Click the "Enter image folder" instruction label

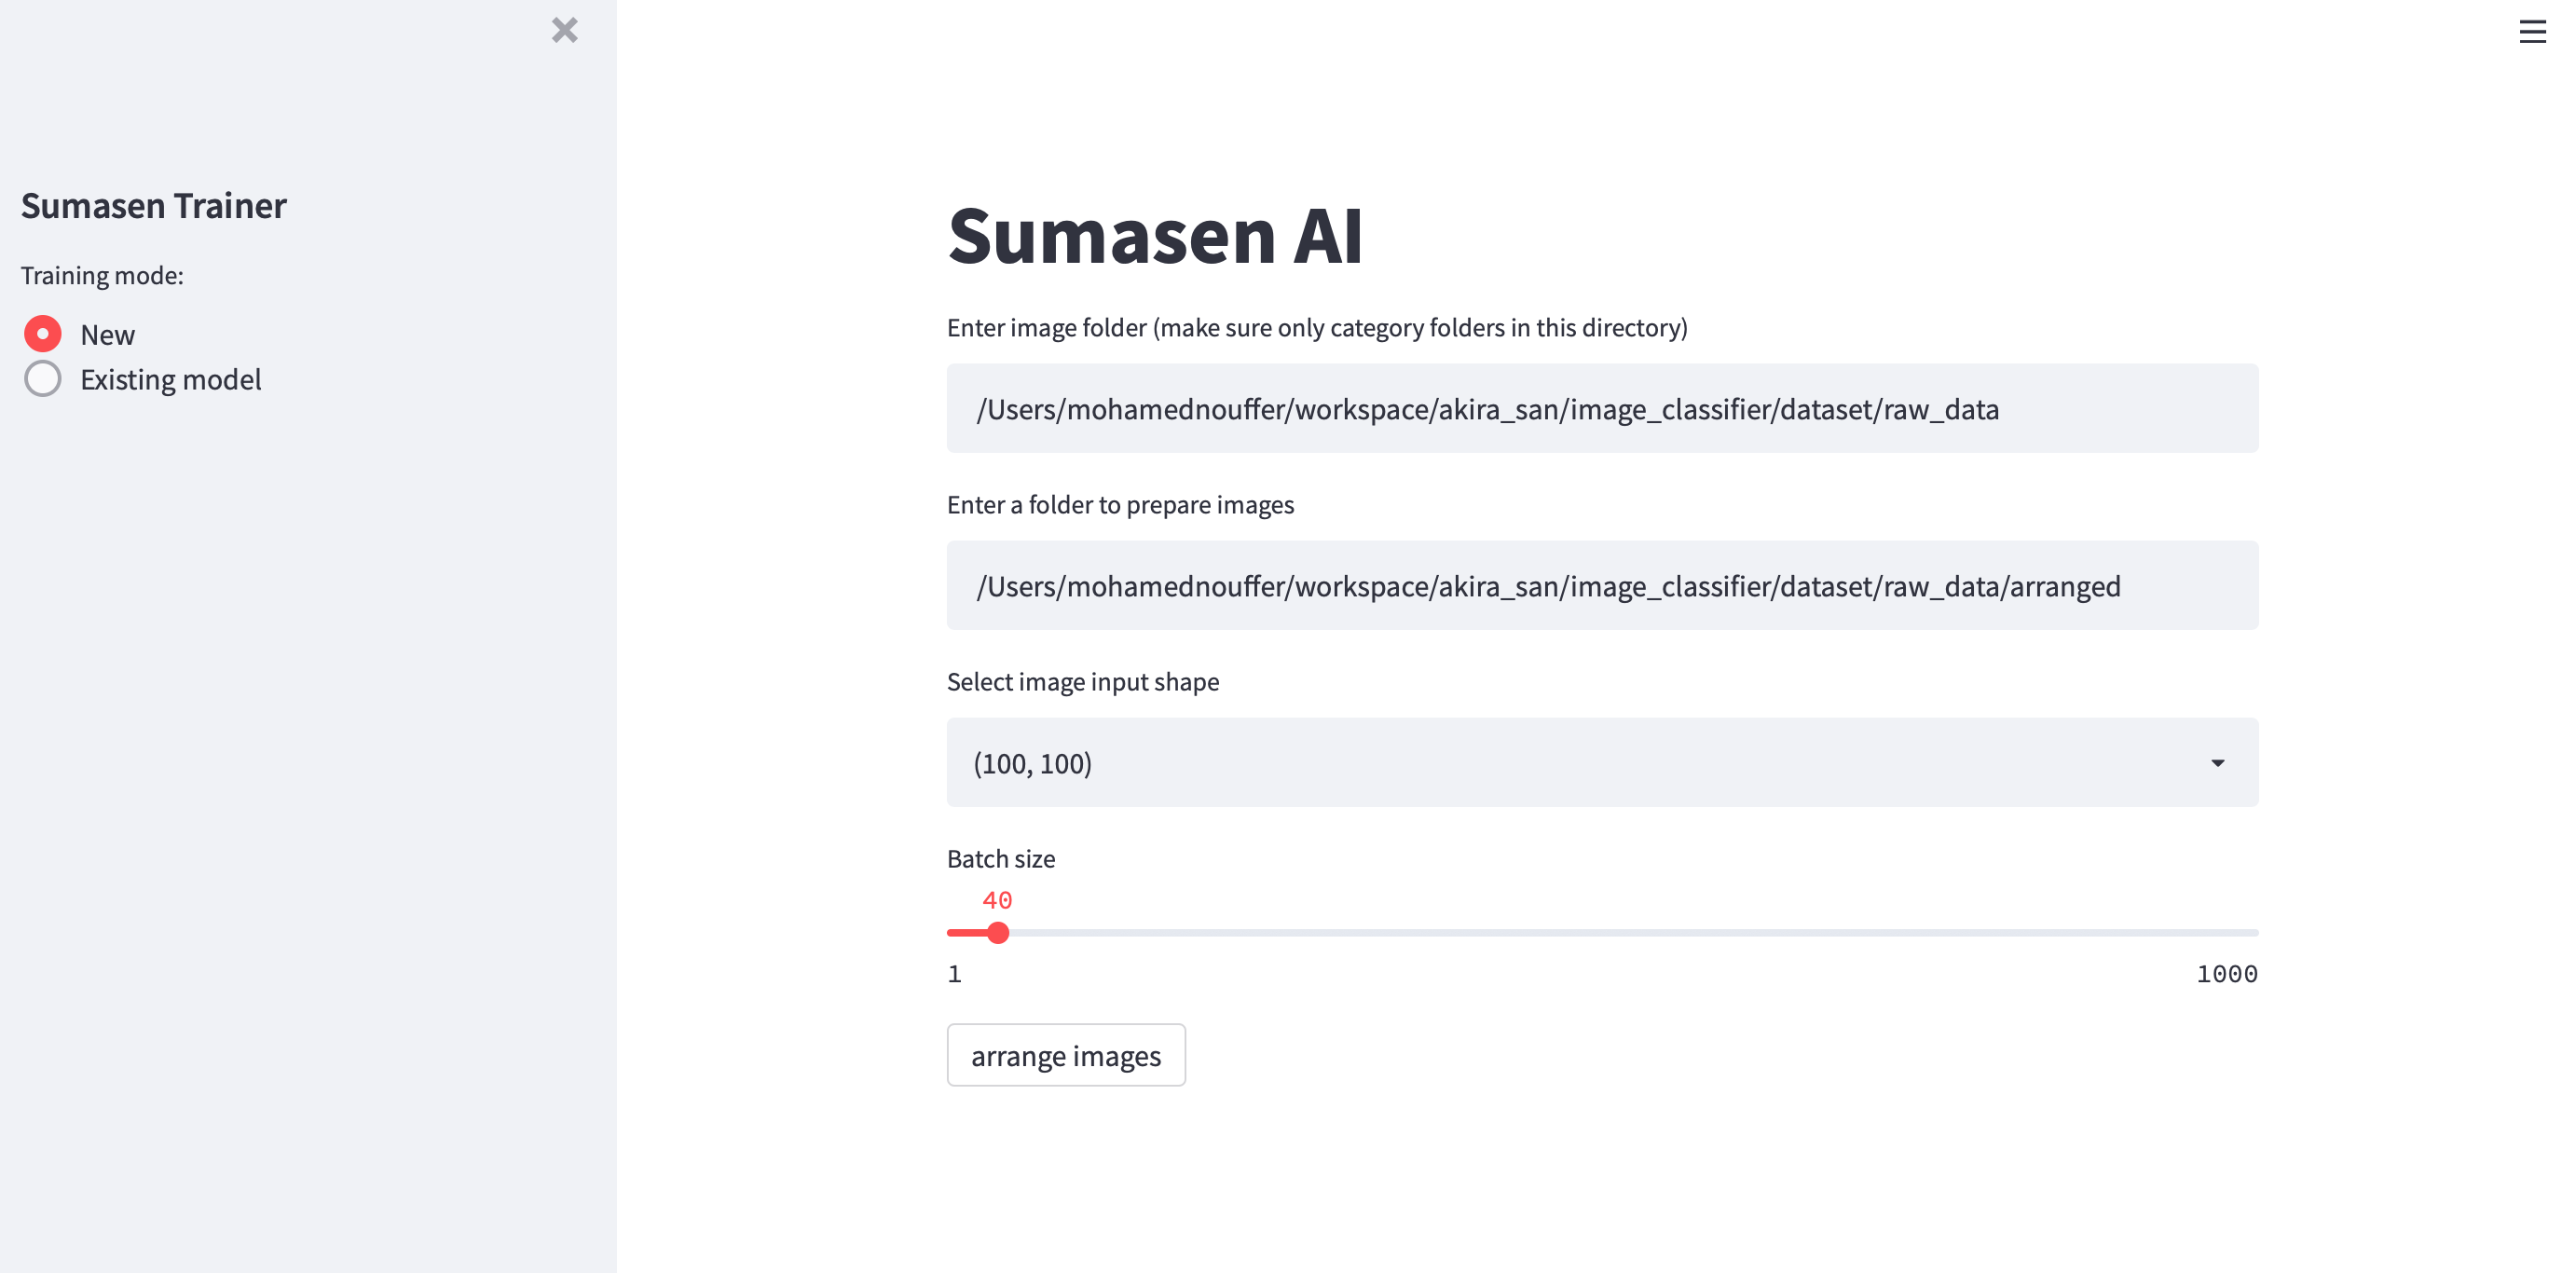pos(1317,328)
